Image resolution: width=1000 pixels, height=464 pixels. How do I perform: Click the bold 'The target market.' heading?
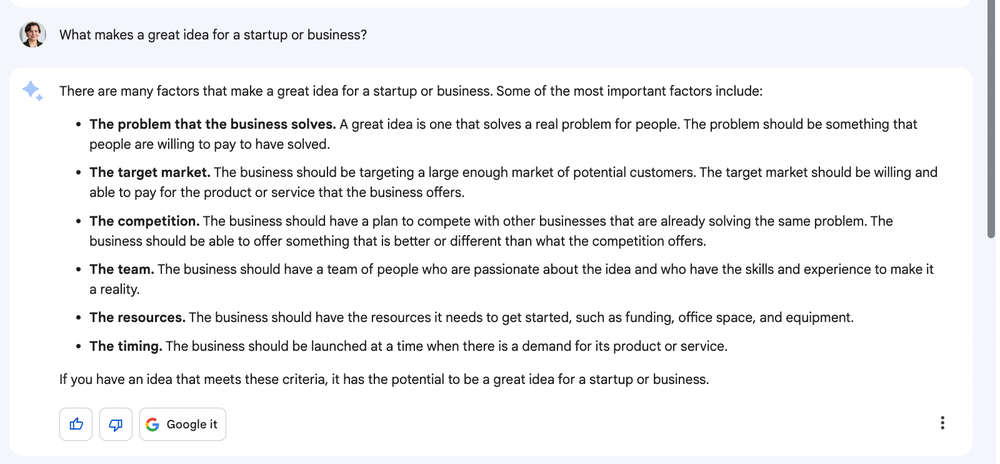pyautogui.click(x=150, y=173)
